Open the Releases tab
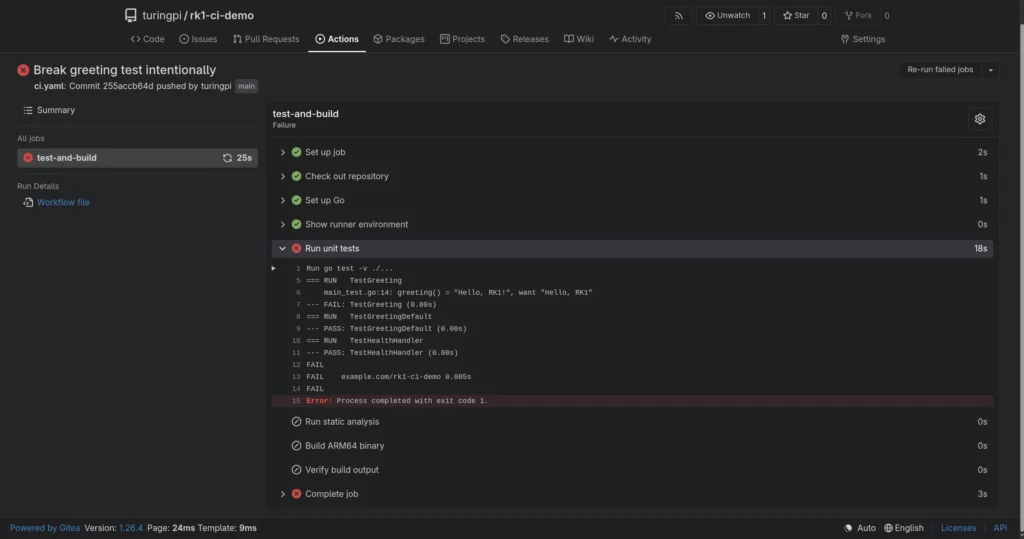This screenshot has width=1024, height=539. 524,39
